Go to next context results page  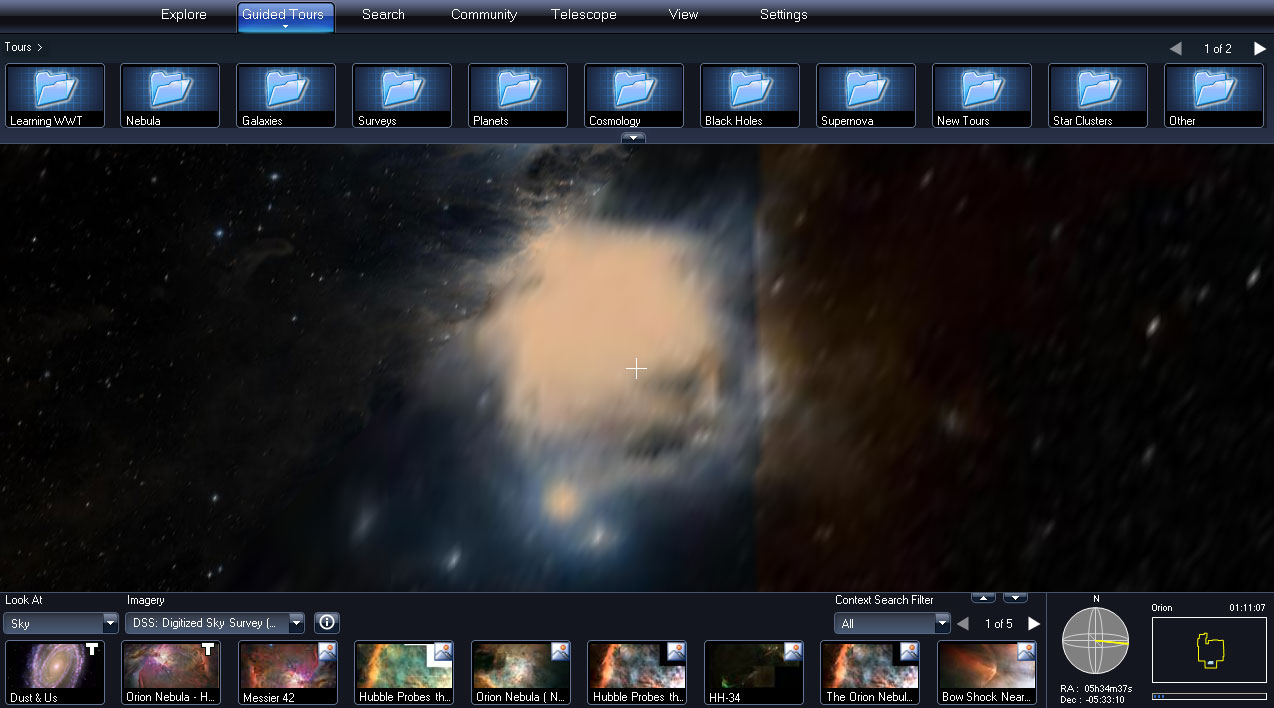[1034, 623]
